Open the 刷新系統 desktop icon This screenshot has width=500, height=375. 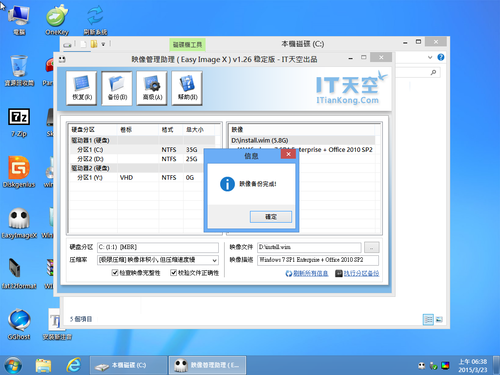click(95, 19)
